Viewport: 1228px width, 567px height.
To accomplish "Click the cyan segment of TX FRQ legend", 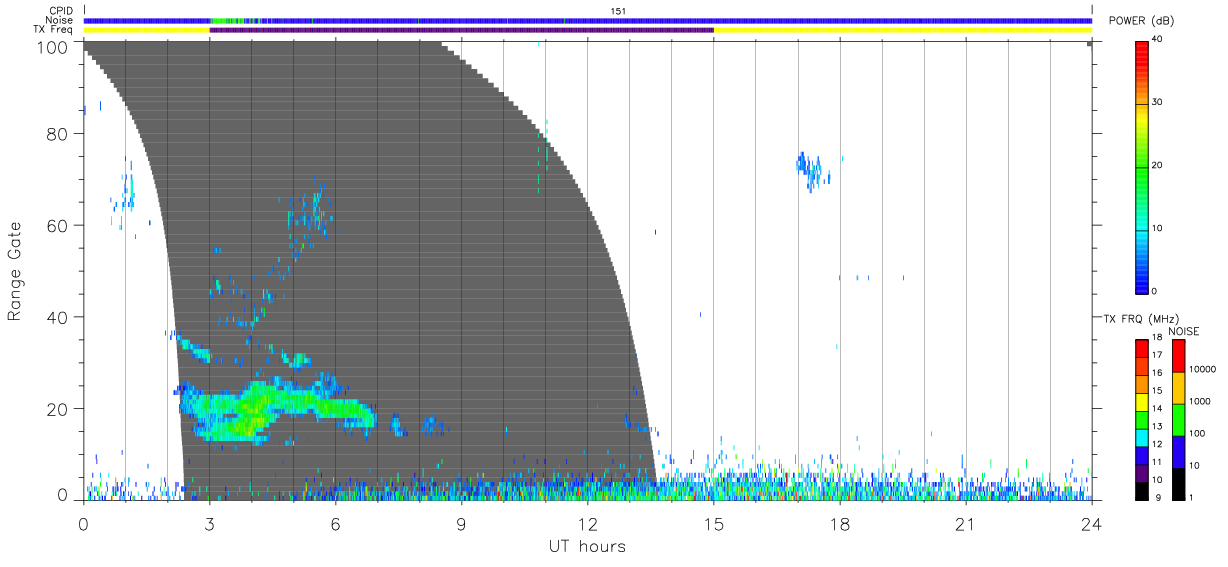I will [1142, 437].
